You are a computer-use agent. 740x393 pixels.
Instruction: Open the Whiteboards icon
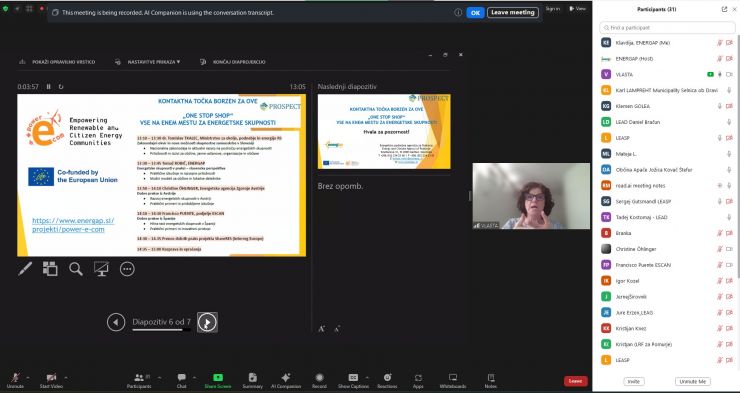[453, 377]
